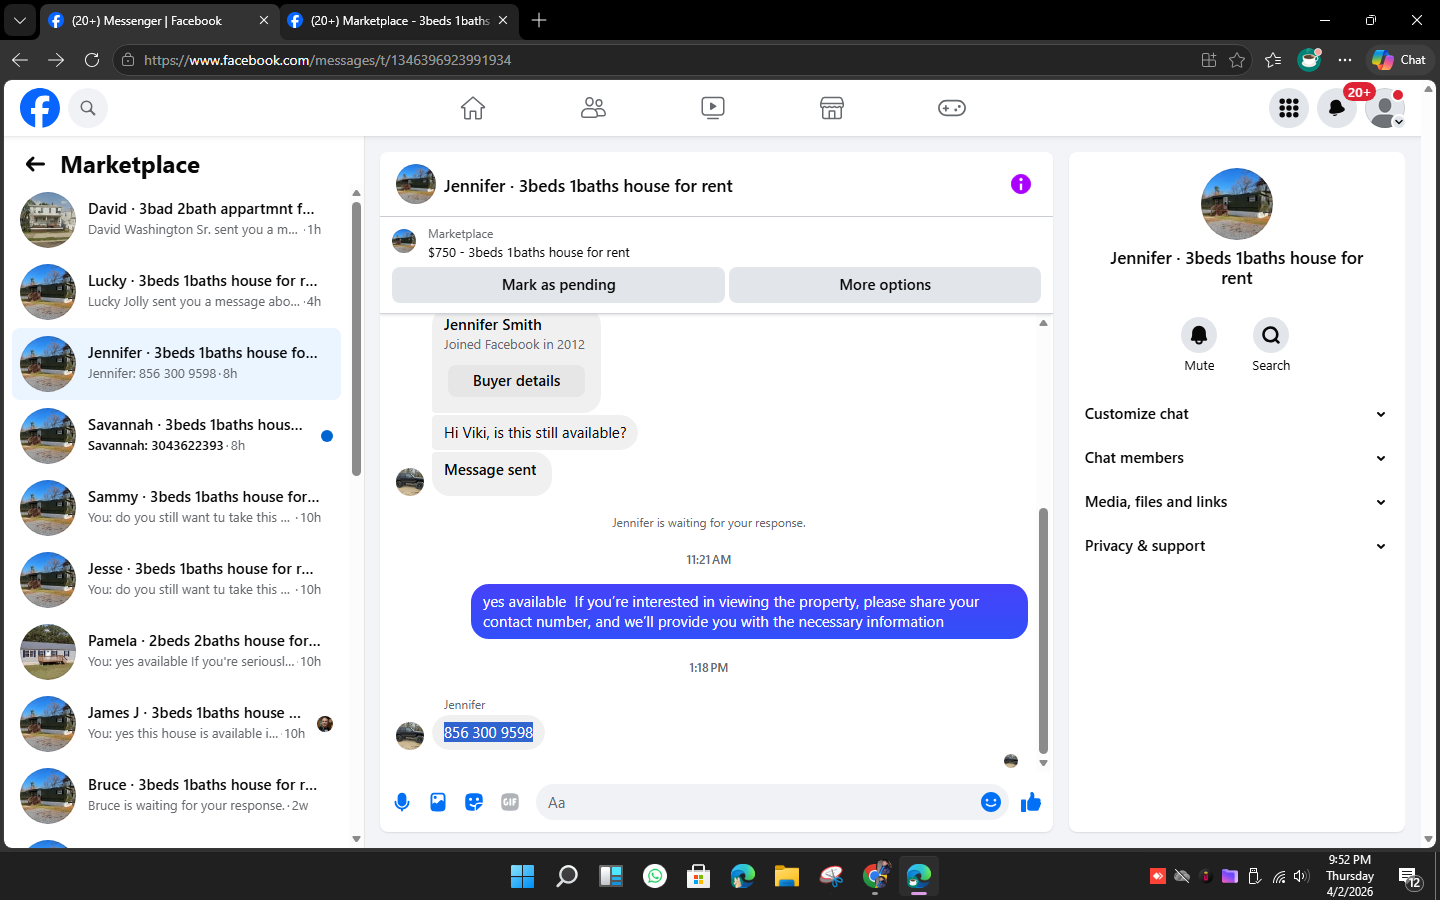Expand Privacy & support section
The height and width of the screenshot is (900, 1440).
pyautogui.click(x=1236, y=546)
